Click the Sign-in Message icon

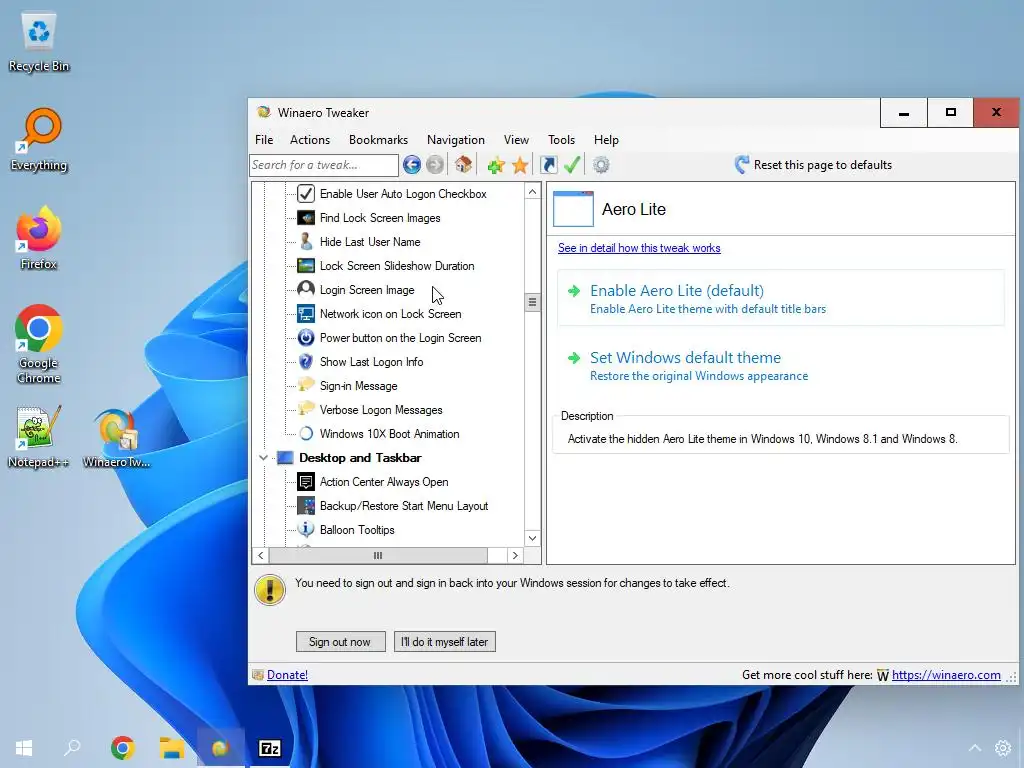tap(306, 385)
